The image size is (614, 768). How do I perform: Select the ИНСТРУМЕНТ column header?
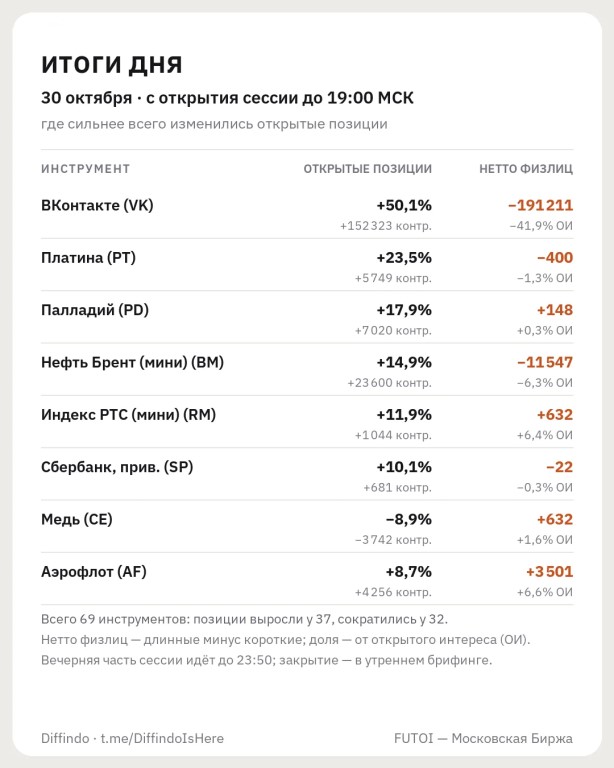86,169
